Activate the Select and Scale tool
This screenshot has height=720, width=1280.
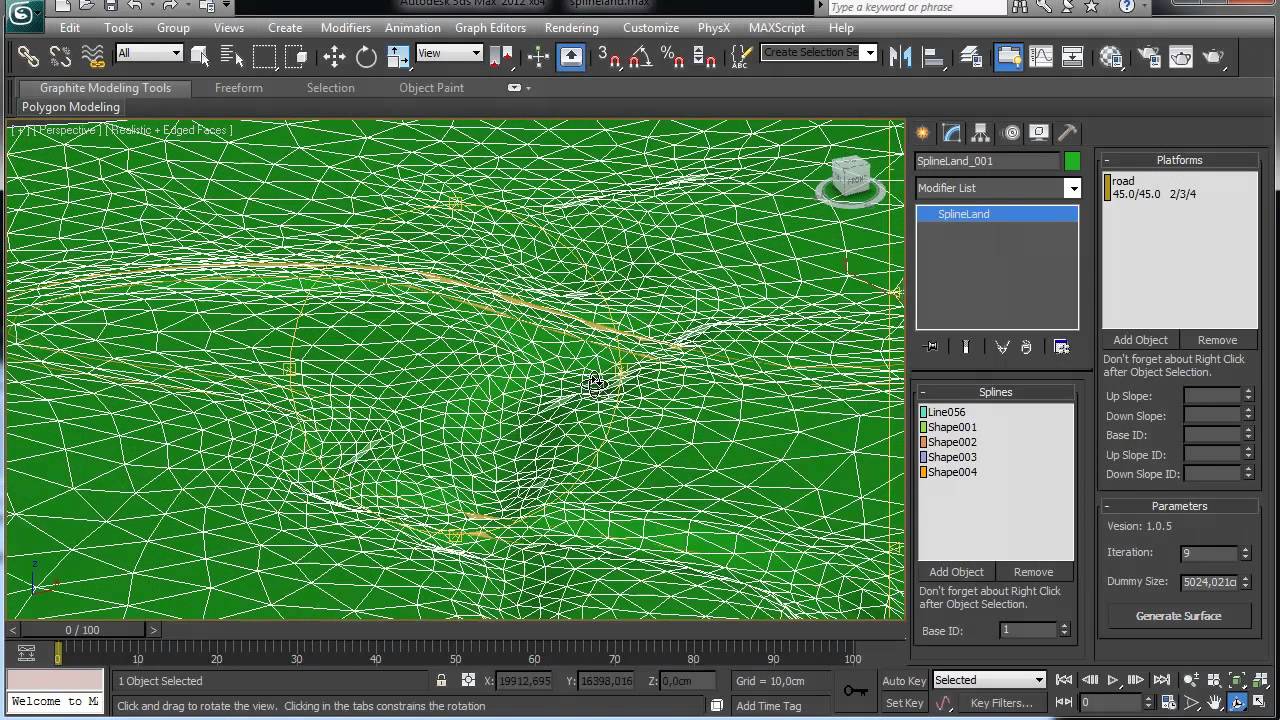(x=398, y=56)
